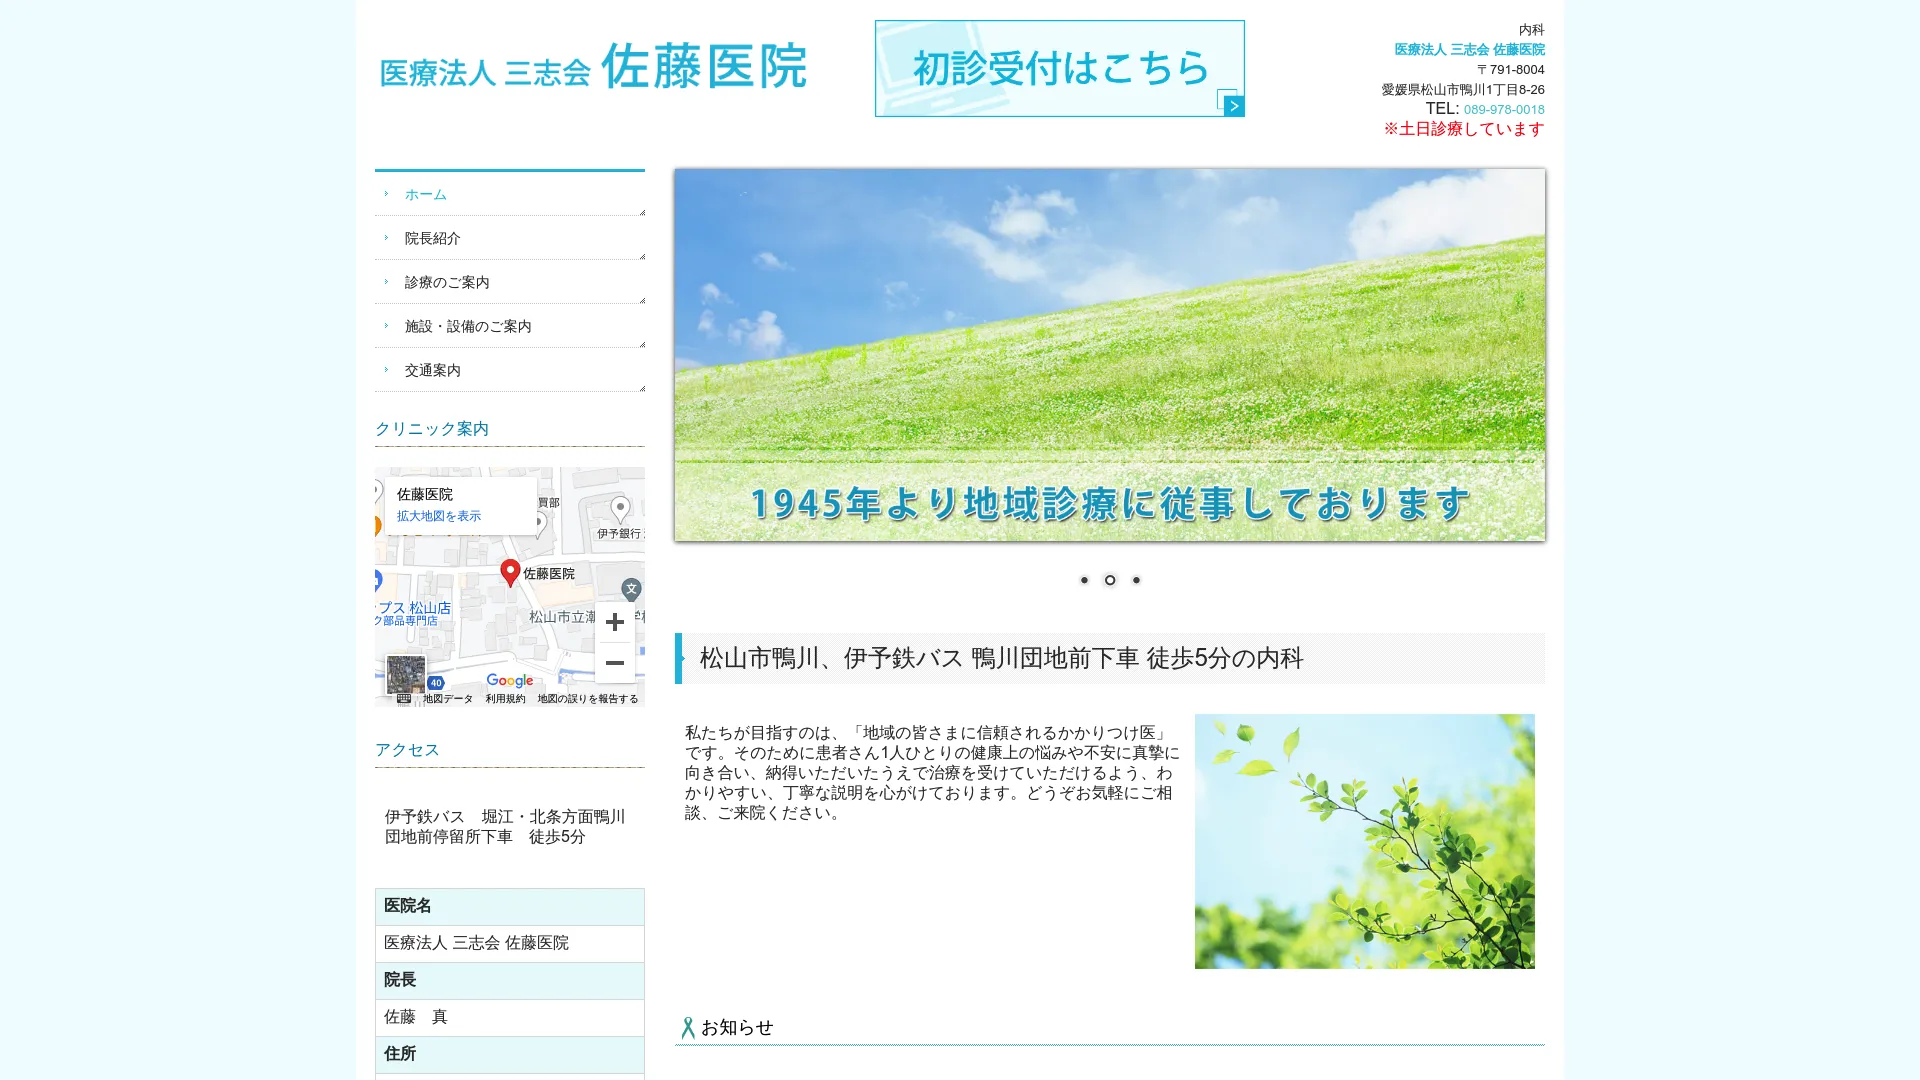Click the ※土日診療しています notice
This screenshot has height=1080, width=1920.
(1464, 129)
